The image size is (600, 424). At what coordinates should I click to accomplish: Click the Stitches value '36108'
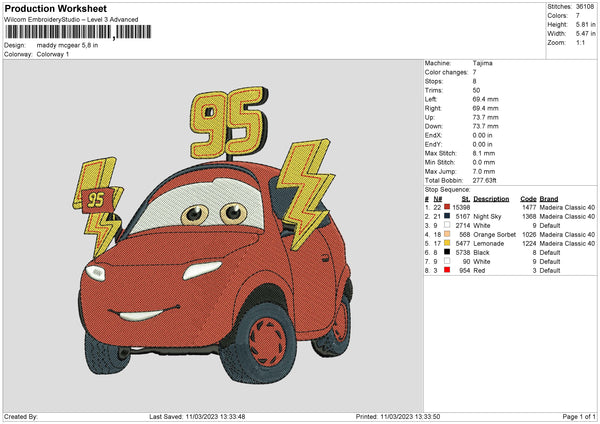click(585, 7)
